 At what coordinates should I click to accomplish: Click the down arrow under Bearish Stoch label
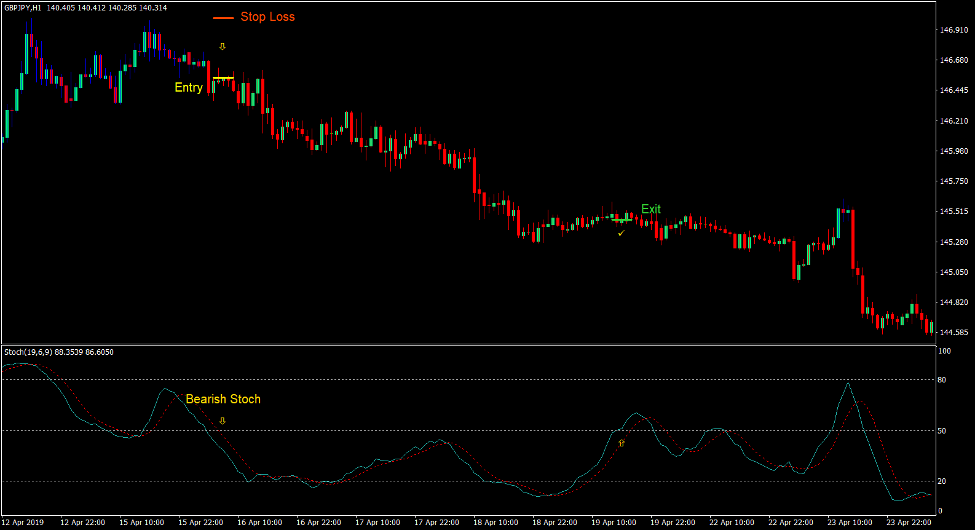[222, 421]
